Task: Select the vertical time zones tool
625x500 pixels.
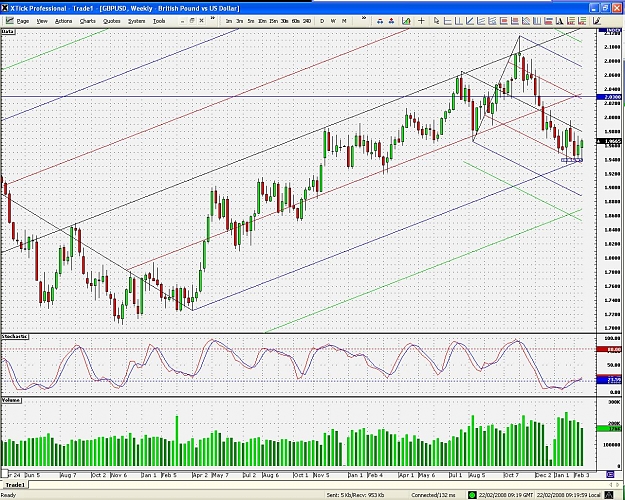Action: tap(537, 21)
